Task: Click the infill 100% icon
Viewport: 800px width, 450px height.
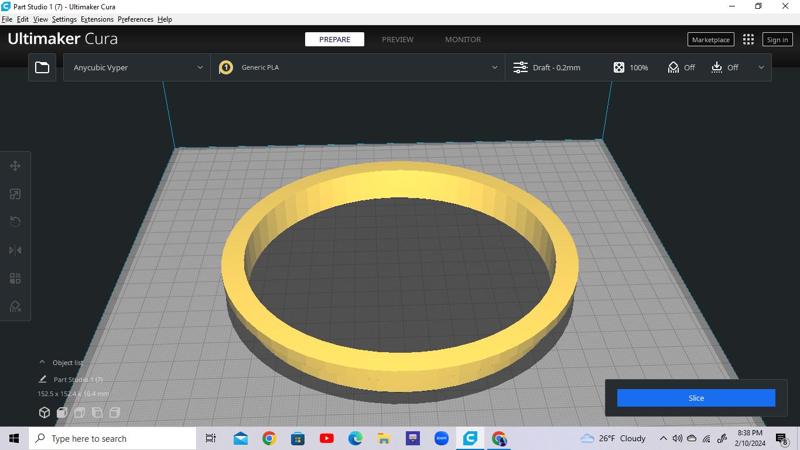Action: pyautogui.click(x=618, y=67)
